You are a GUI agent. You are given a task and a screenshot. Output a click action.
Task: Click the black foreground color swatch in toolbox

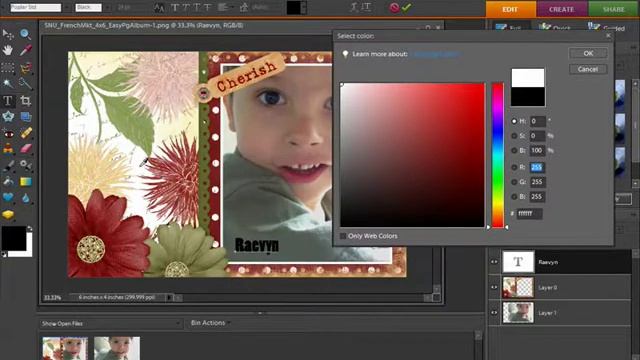(x=13, y=238)
